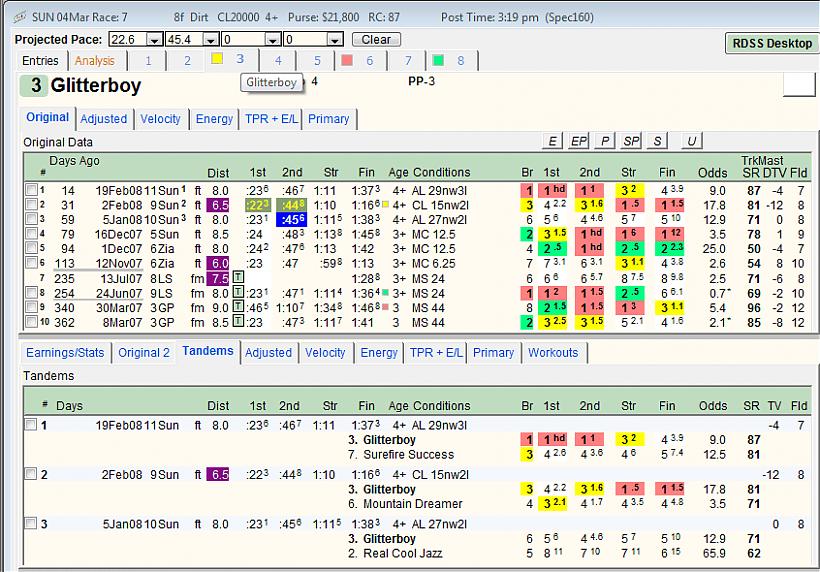
Task: Open horse tab 2
Action: [187, 61]
